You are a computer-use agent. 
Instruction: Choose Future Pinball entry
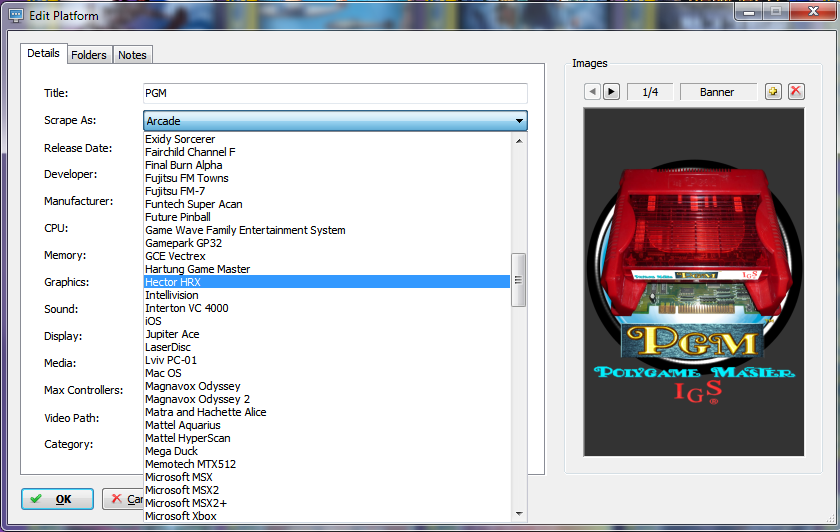pos(327,217)
